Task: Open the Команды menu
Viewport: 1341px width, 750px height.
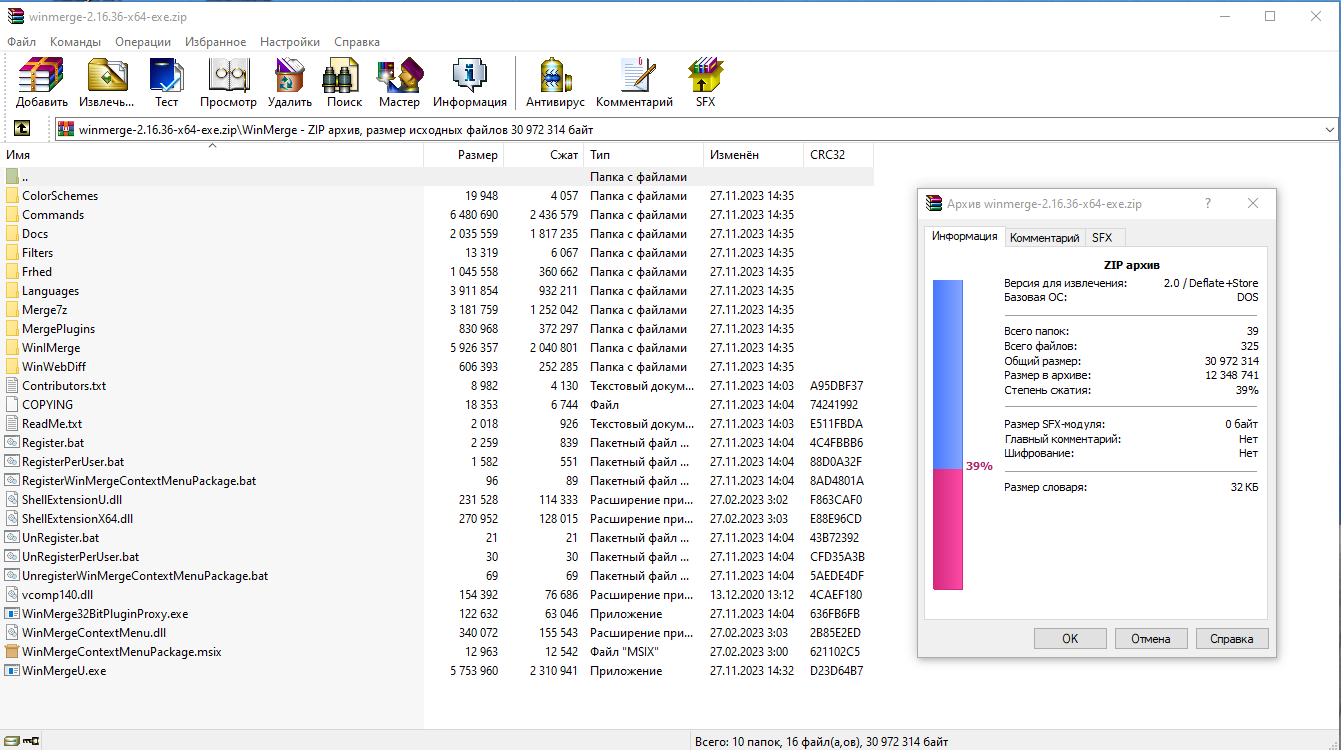Action: pyautogui.click(x=75, y=42)
